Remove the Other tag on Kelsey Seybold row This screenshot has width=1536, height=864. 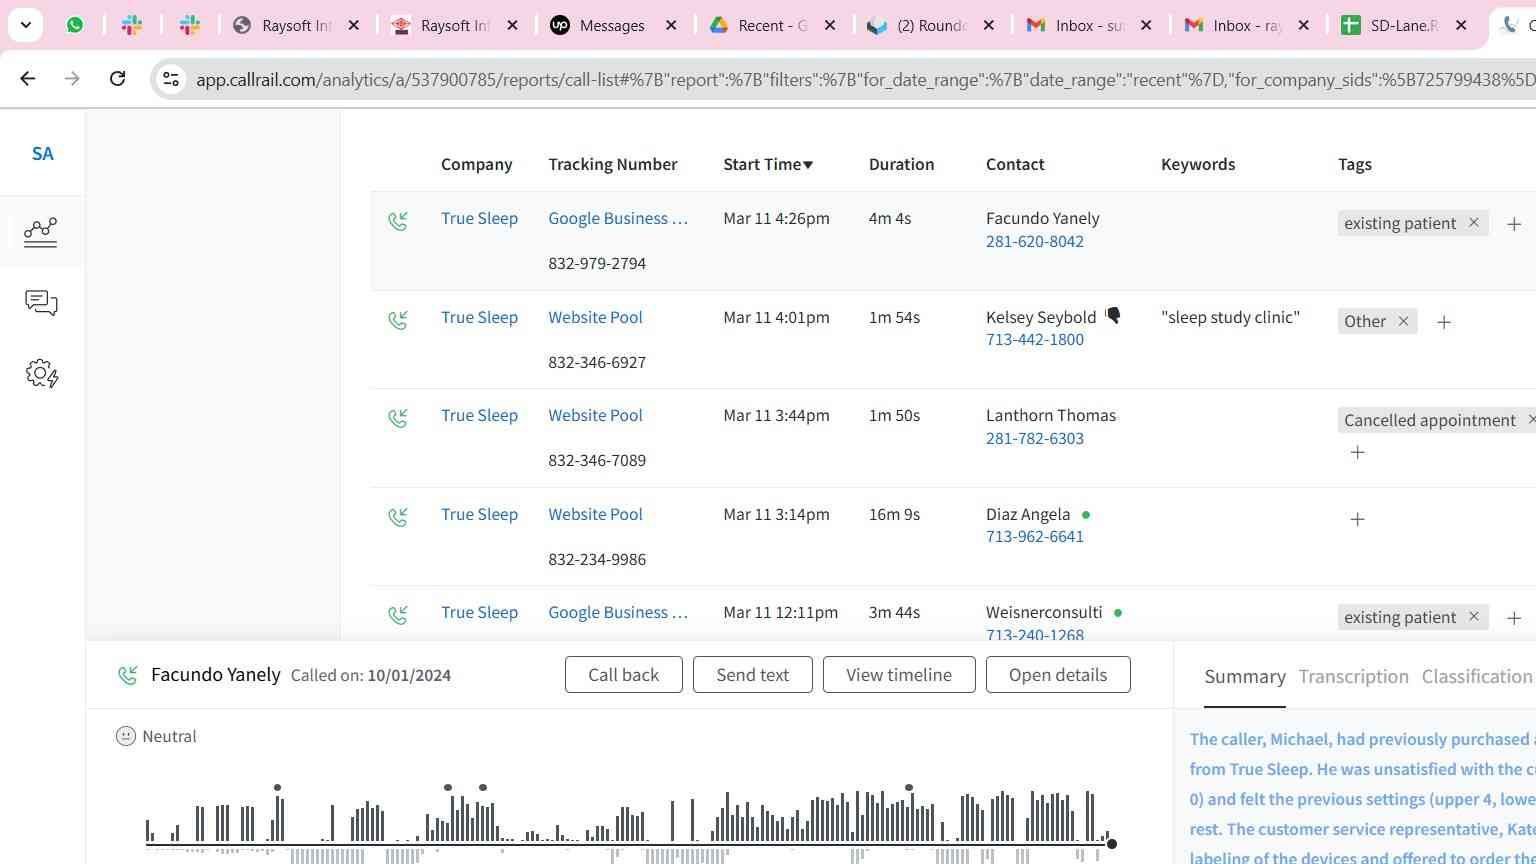1403,321
